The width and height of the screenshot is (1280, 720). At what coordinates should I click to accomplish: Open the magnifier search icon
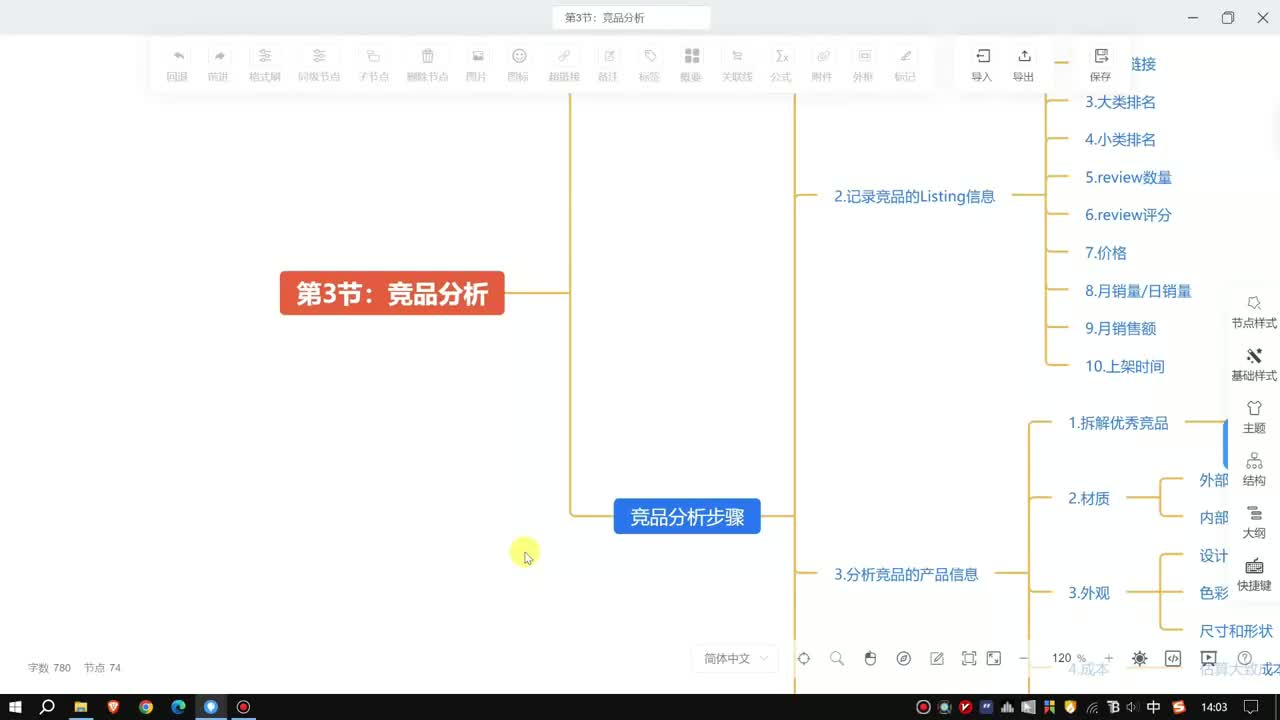coord(837,658)
